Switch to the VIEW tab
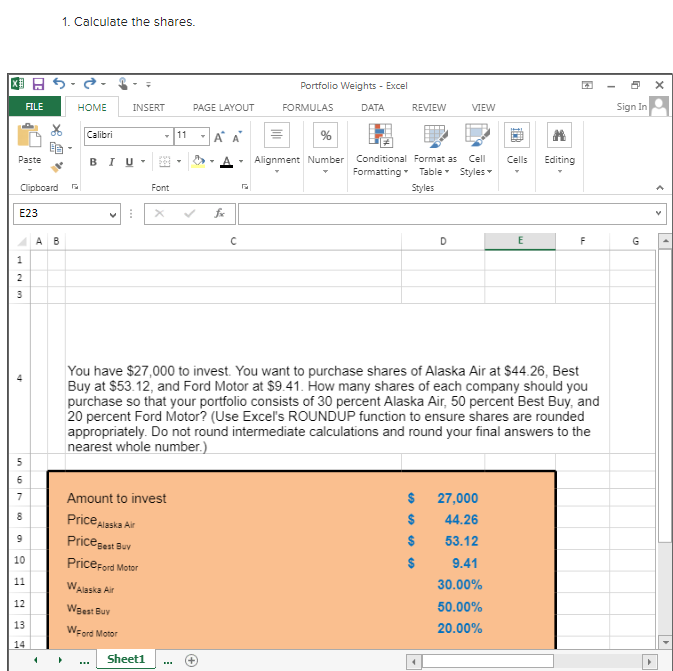This screenshot has height=671, width=673. tap(483, 107)
